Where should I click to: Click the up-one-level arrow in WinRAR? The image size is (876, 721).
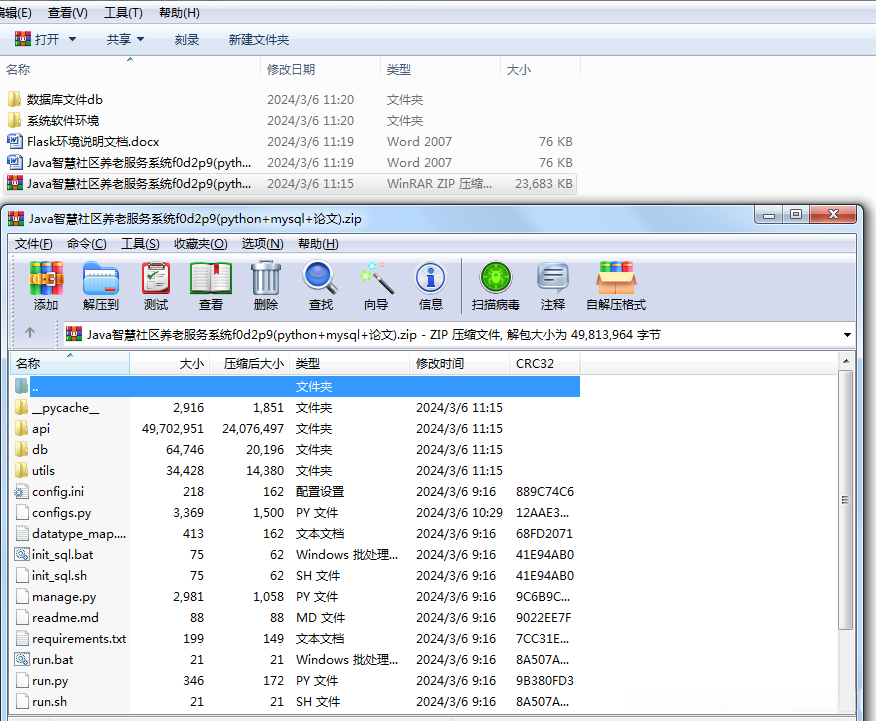(x=30, y=333)
